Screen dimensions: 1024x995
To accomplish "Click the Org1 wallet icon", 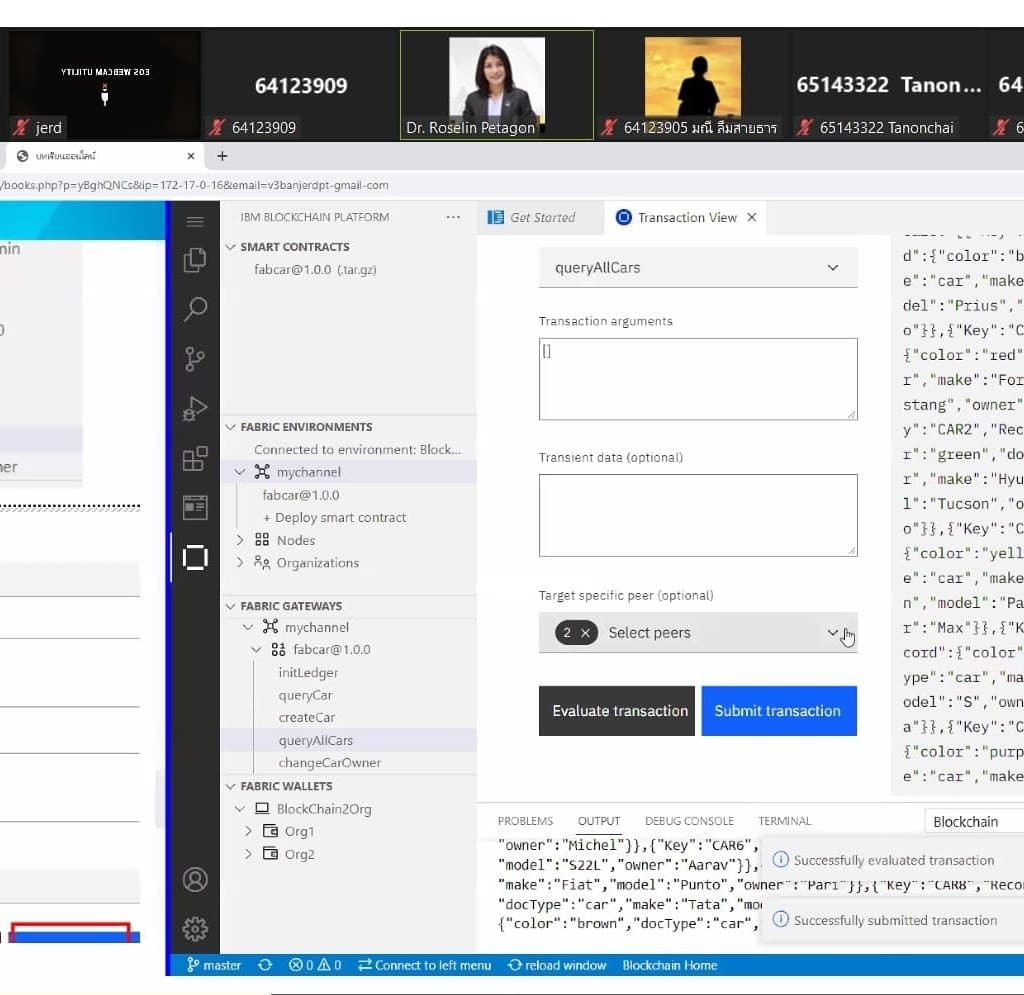I will [270, 831].
